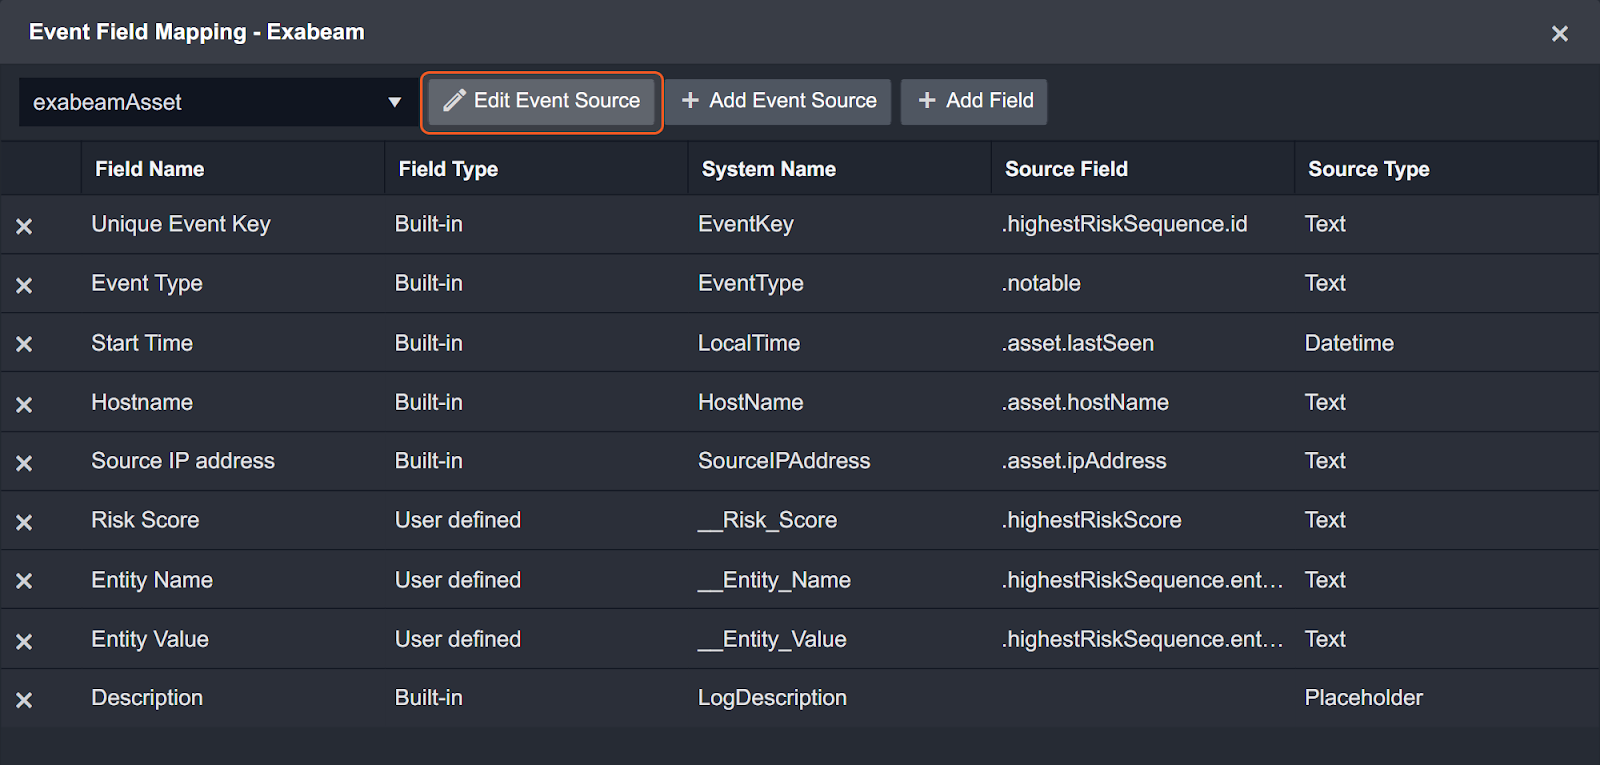Click Built-in type in Hostname row
1600x765 pixels.
429,402
